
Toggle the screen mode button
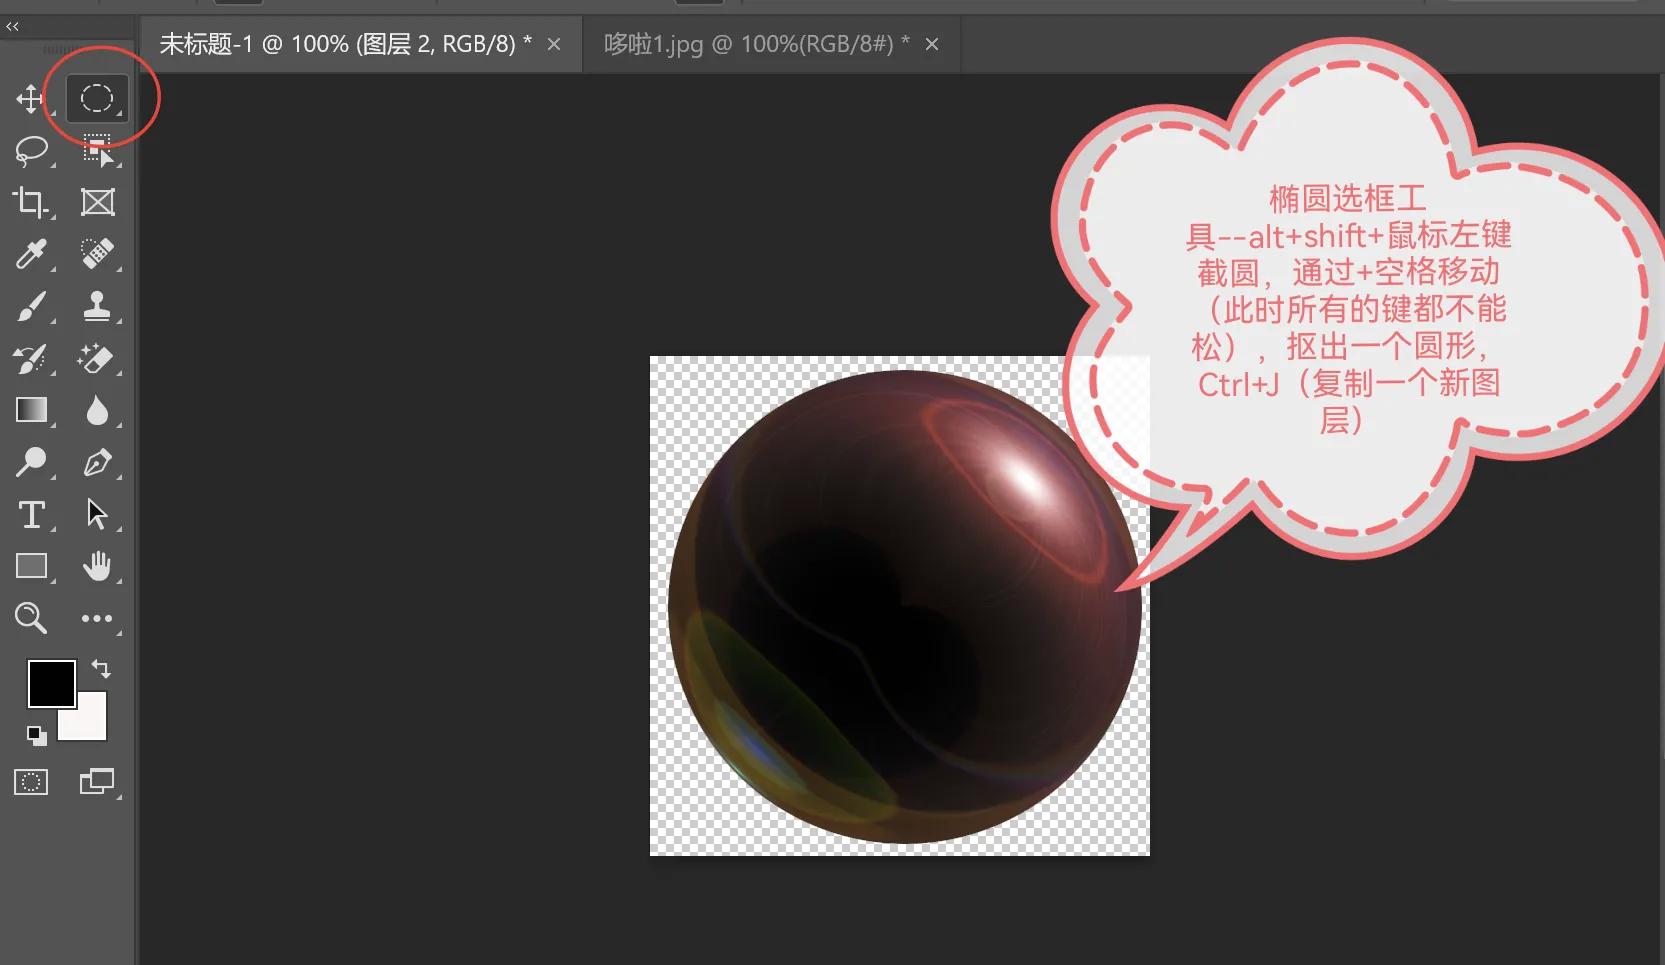pyautogui.click(x=97, y=782)
